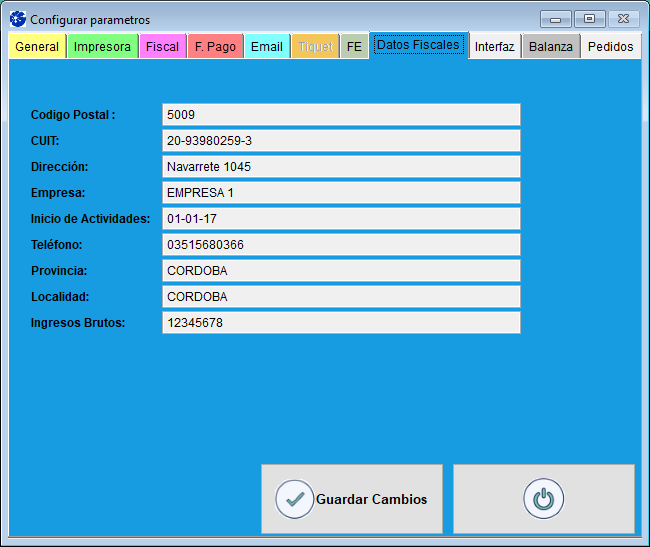Click the Dirección field with Navarrete 1045

click(x=341, y=167)
